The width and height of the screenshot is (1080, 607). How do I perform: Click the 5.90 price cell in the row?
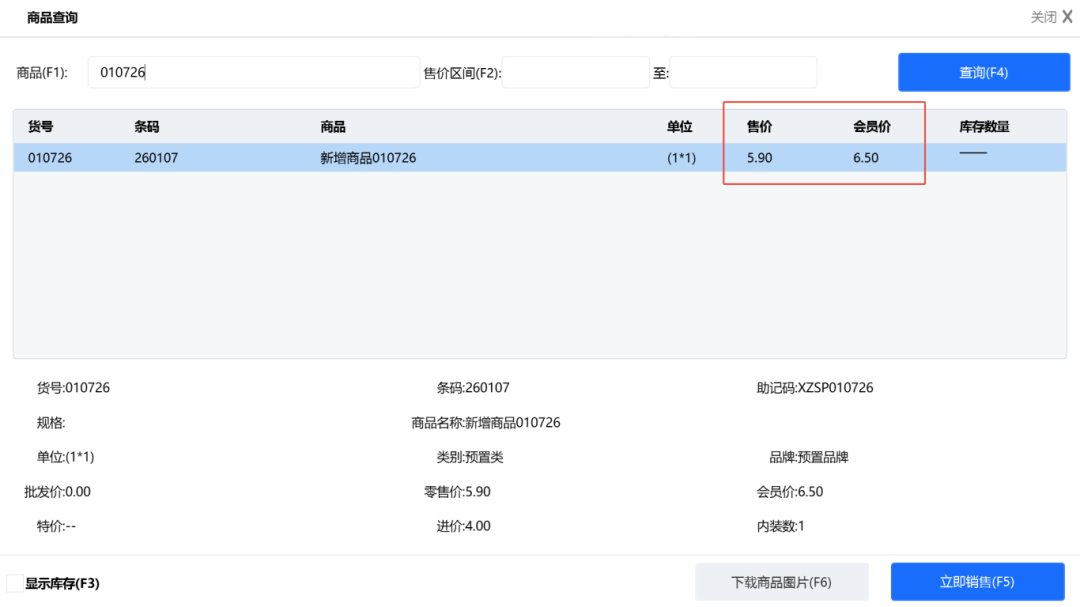tap(760, 158)
